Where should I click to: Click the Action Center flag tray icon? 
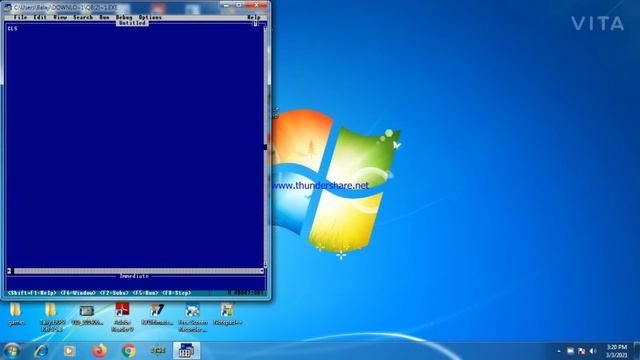click(570, 351)
